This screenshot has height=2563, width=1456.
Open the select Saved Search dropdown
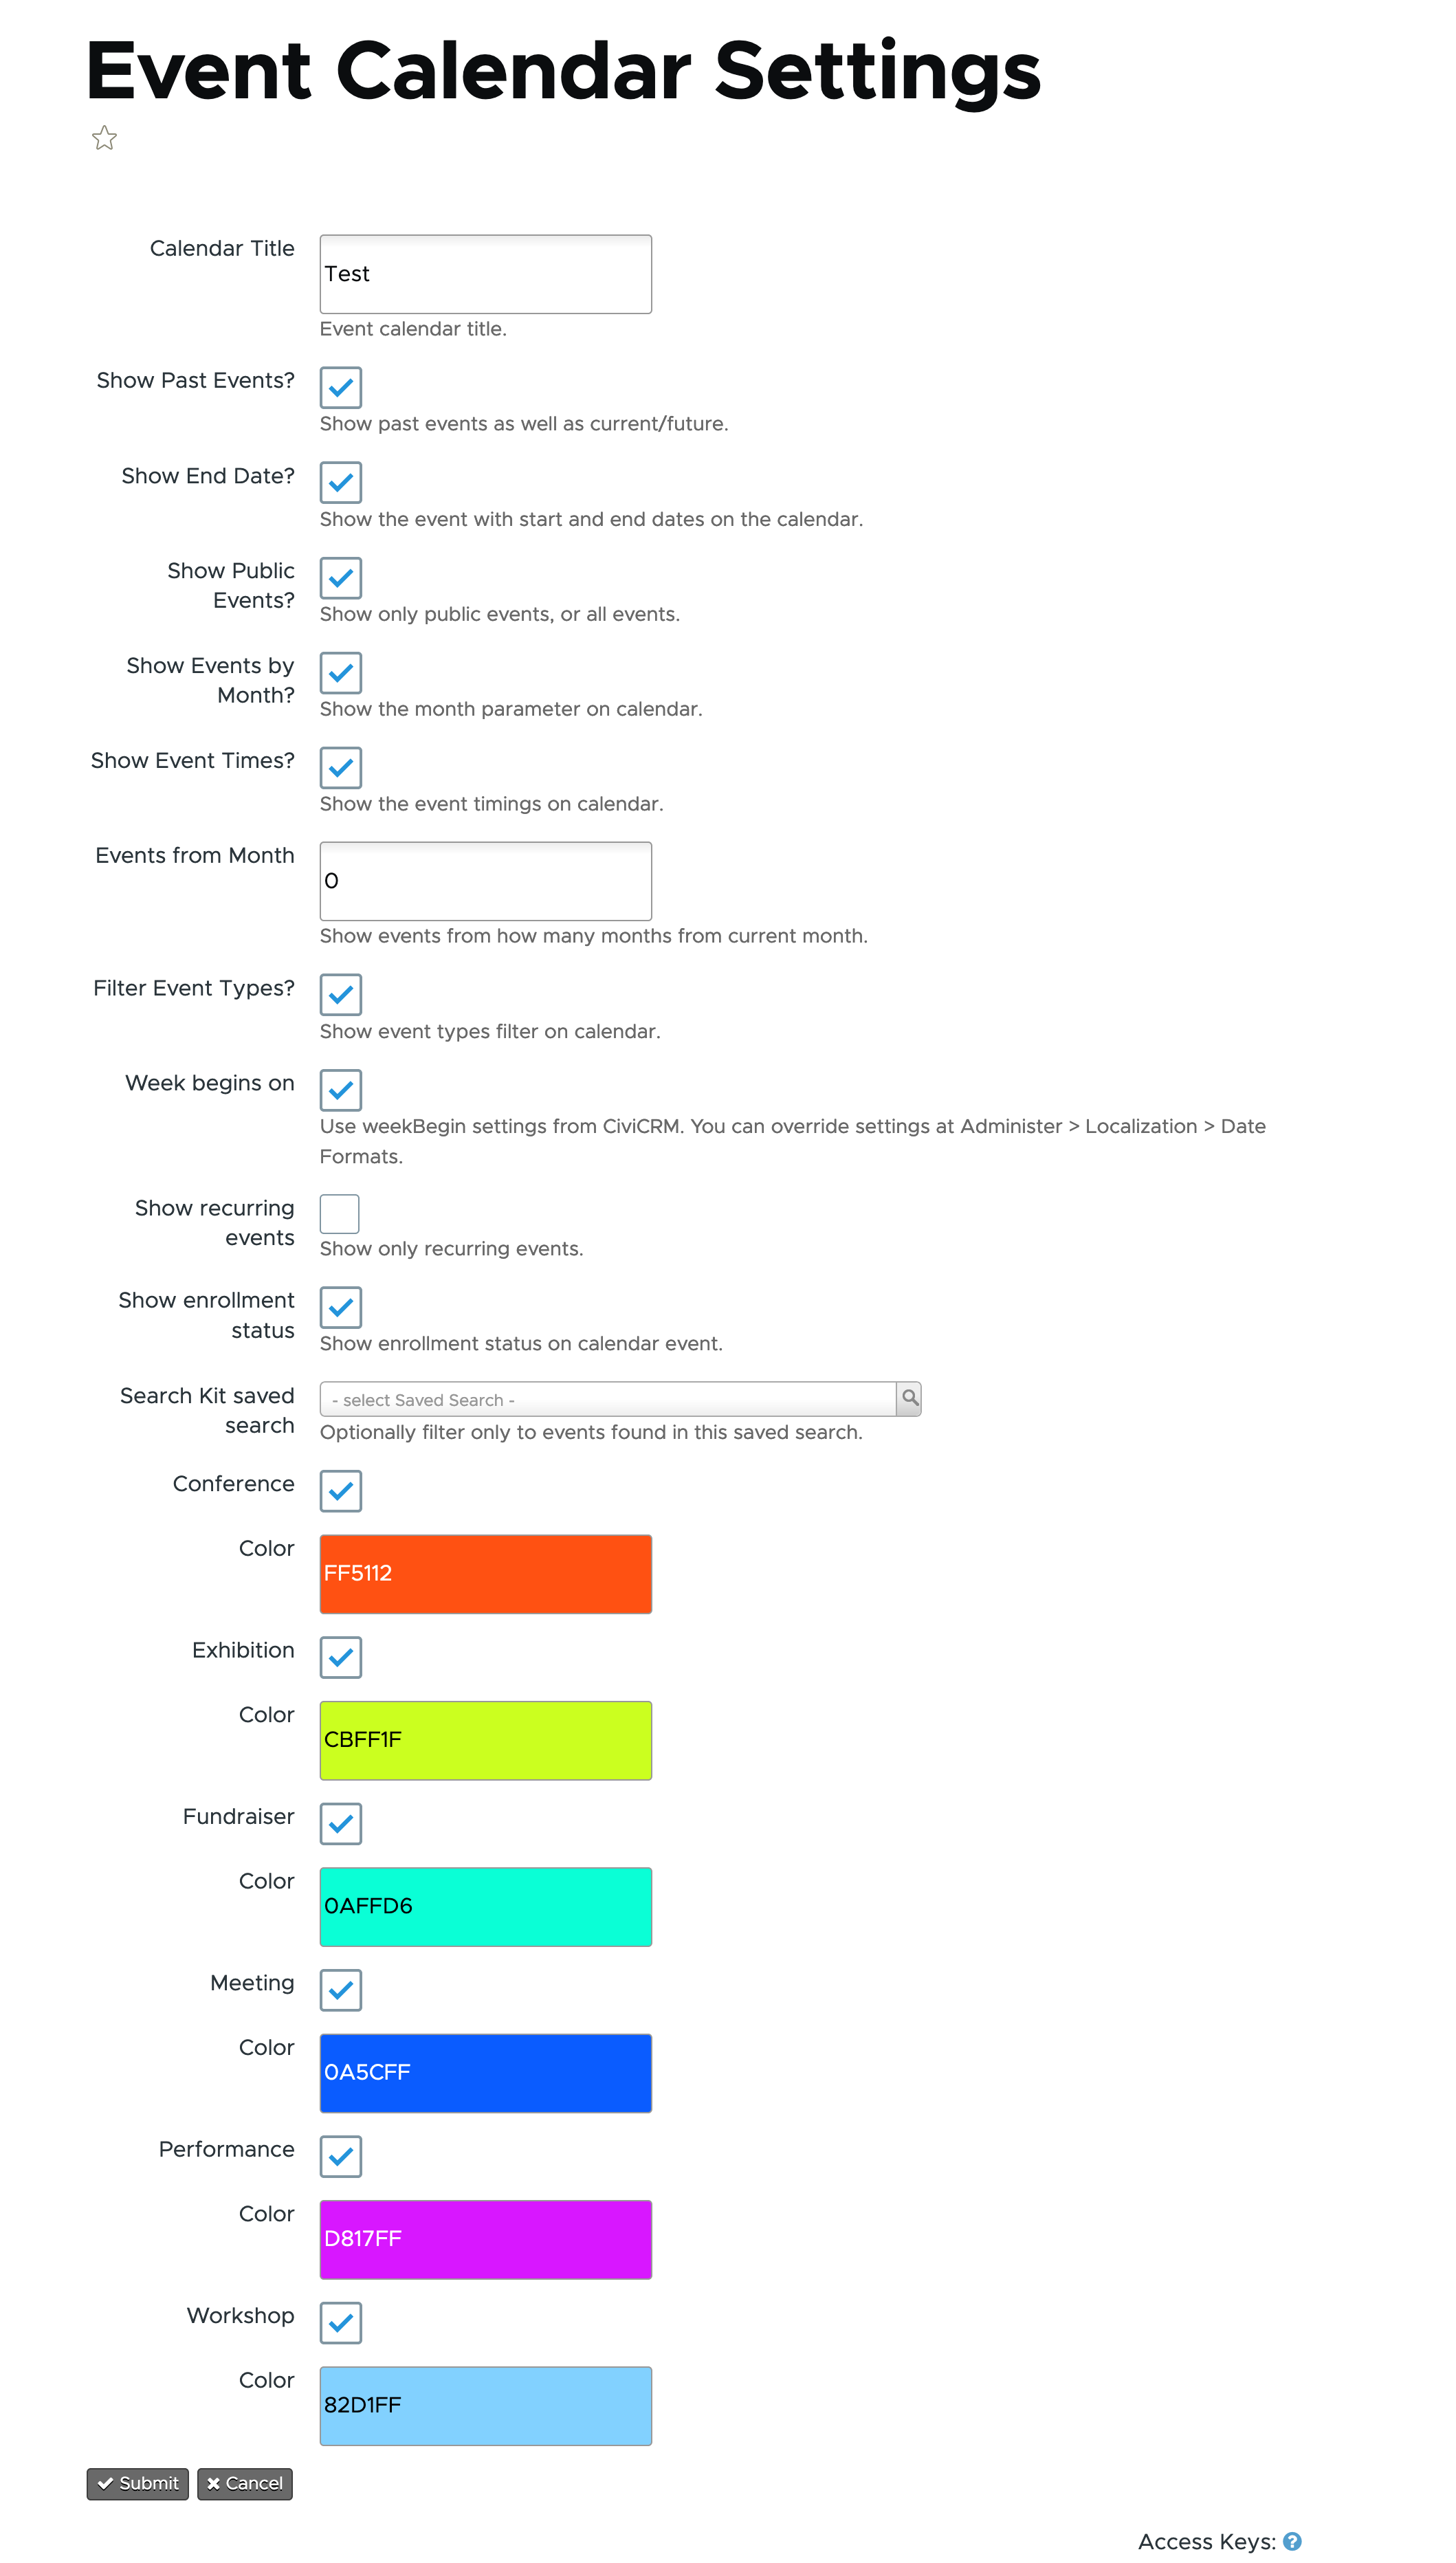[607, 1399]
